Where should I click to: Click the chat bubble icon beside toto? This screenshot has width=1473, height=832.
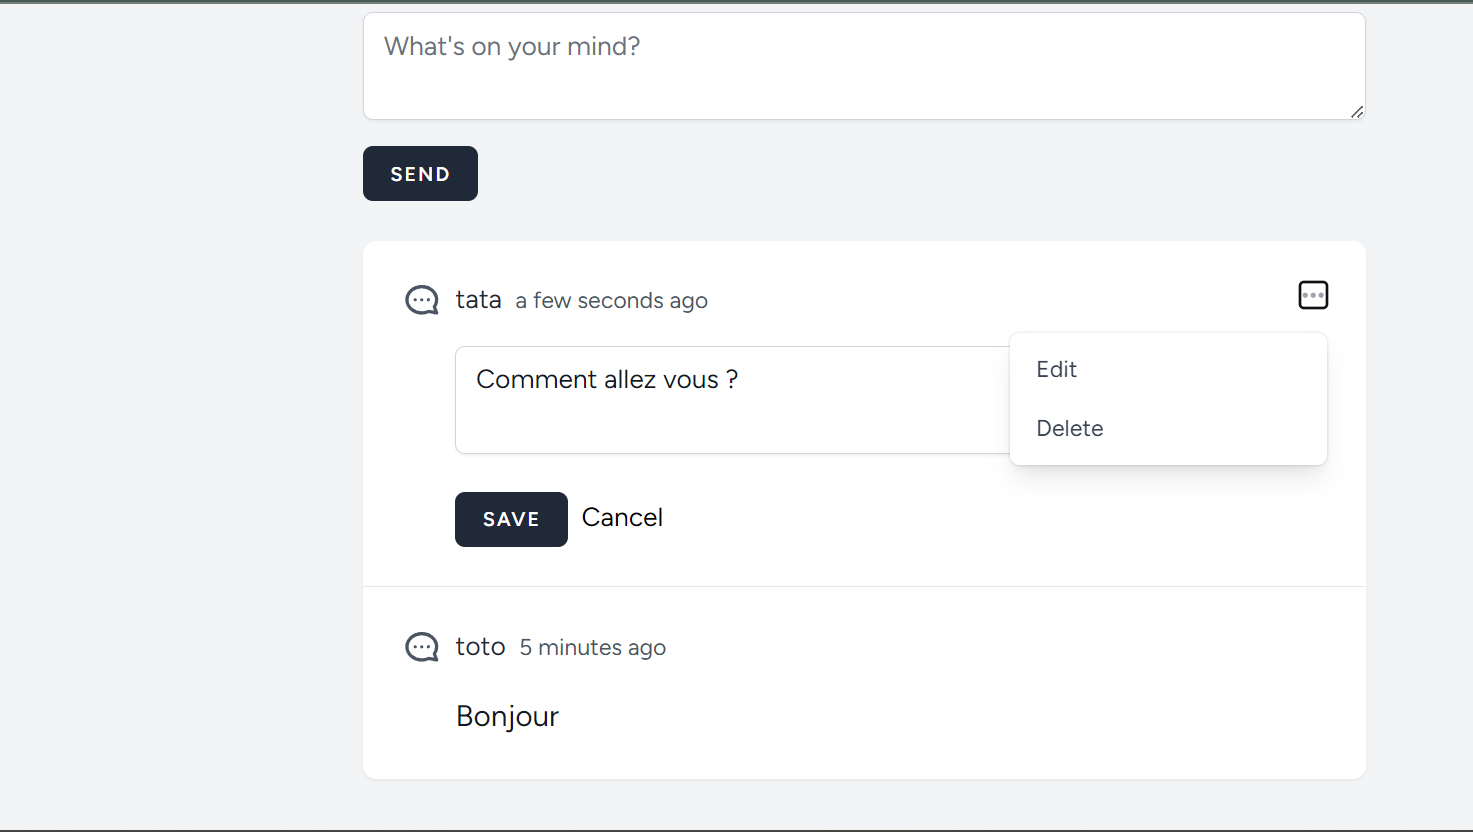tap(421, 647)
